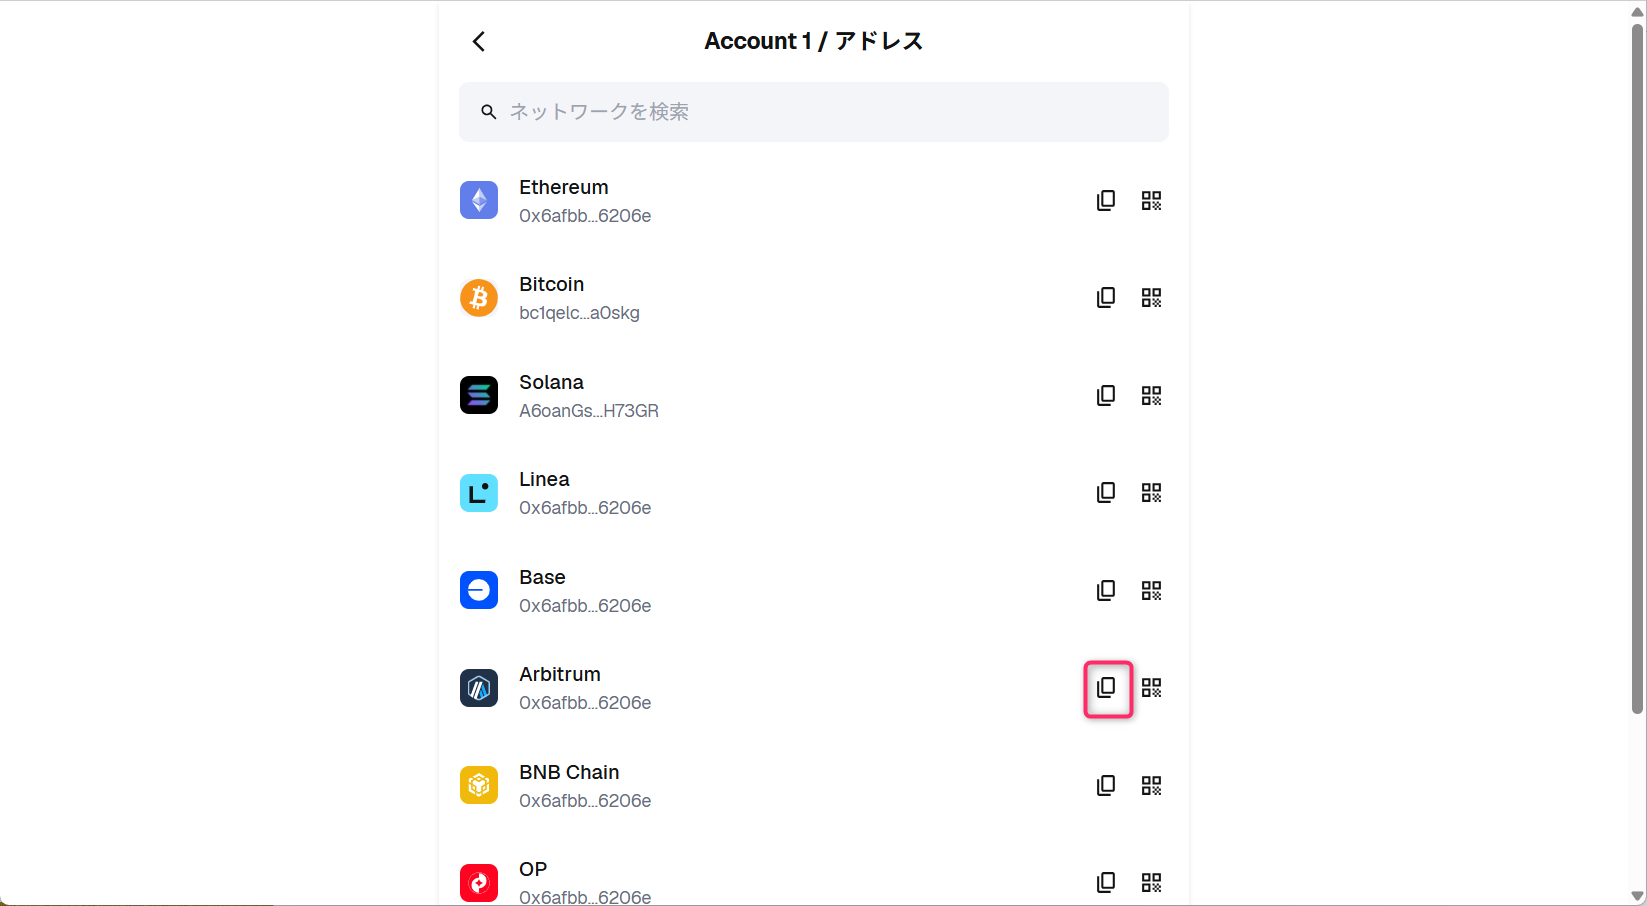Viewport: 1647px width, 906px height.
Task: Copy the Solana address
Action: 1106,396
